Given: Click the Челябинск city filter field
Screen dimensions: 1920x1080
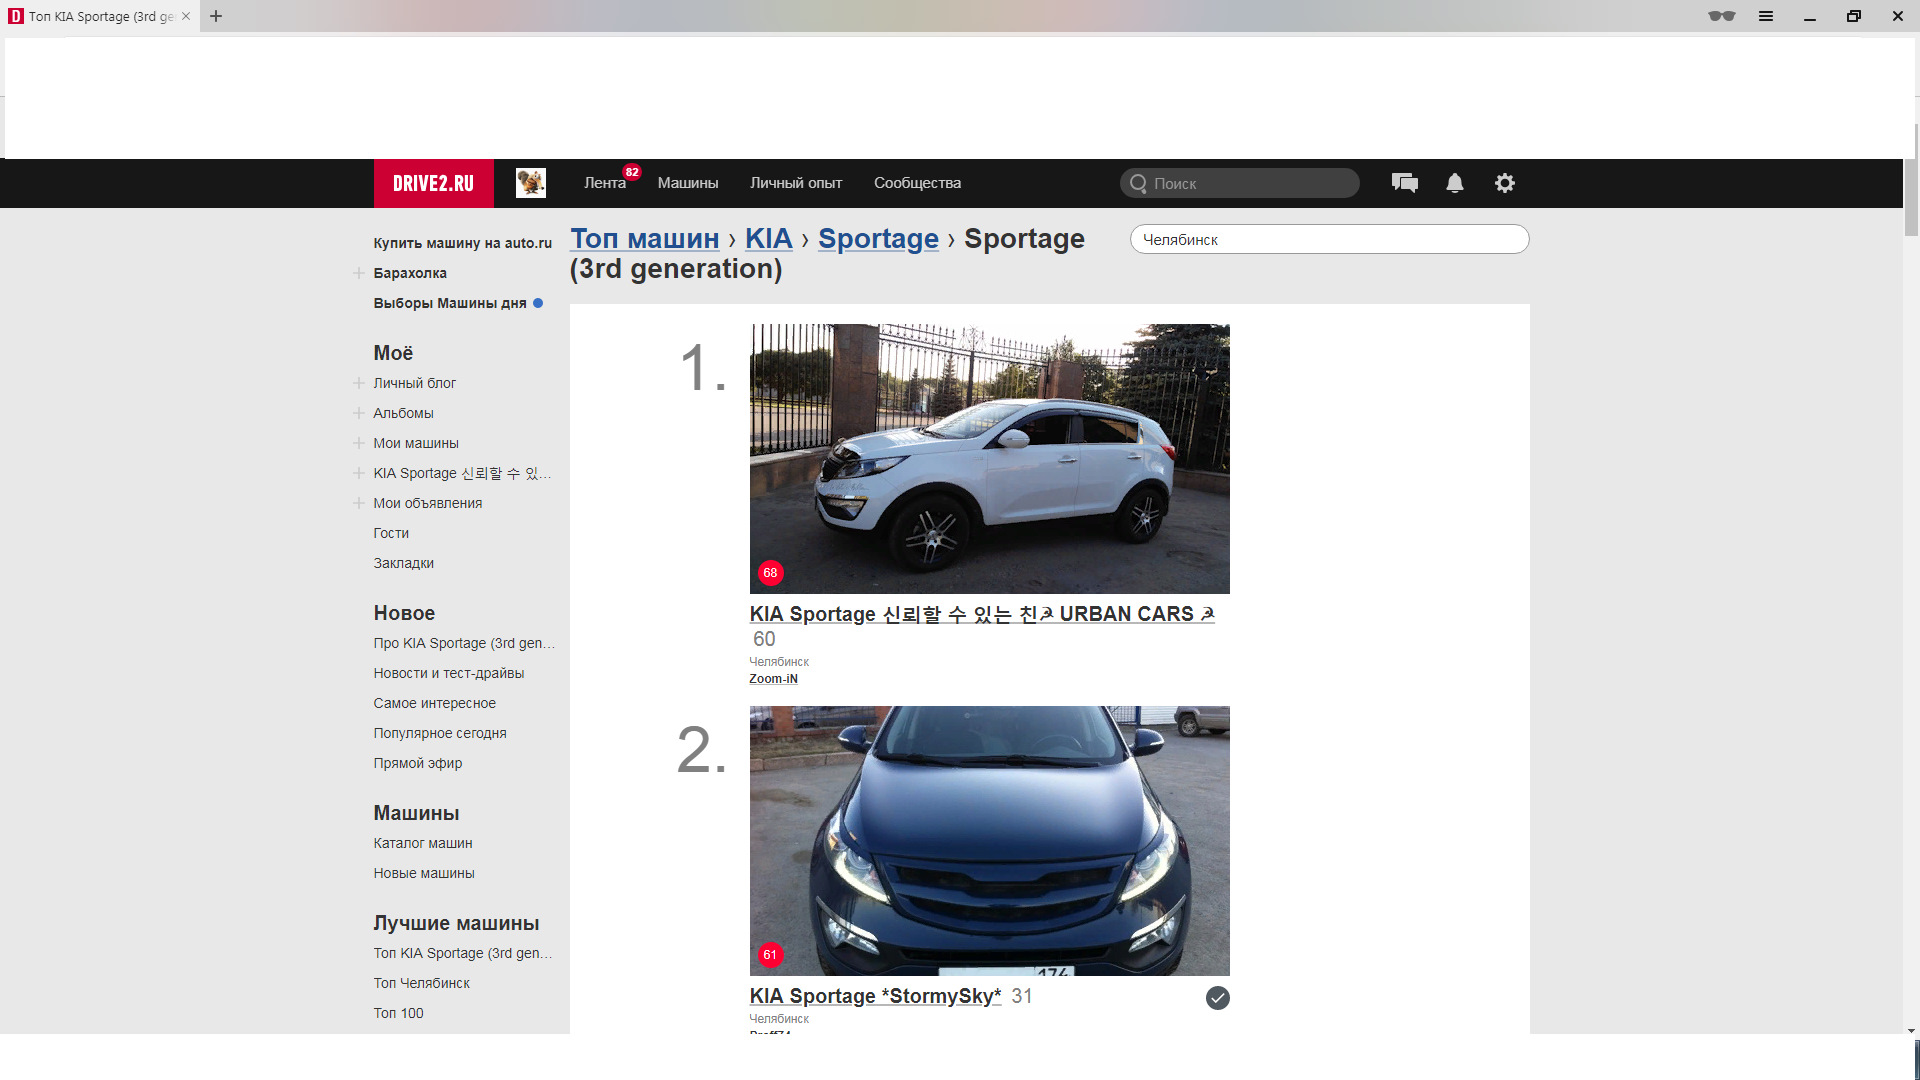Looking at the screenshot, I should pos(1329,239).
